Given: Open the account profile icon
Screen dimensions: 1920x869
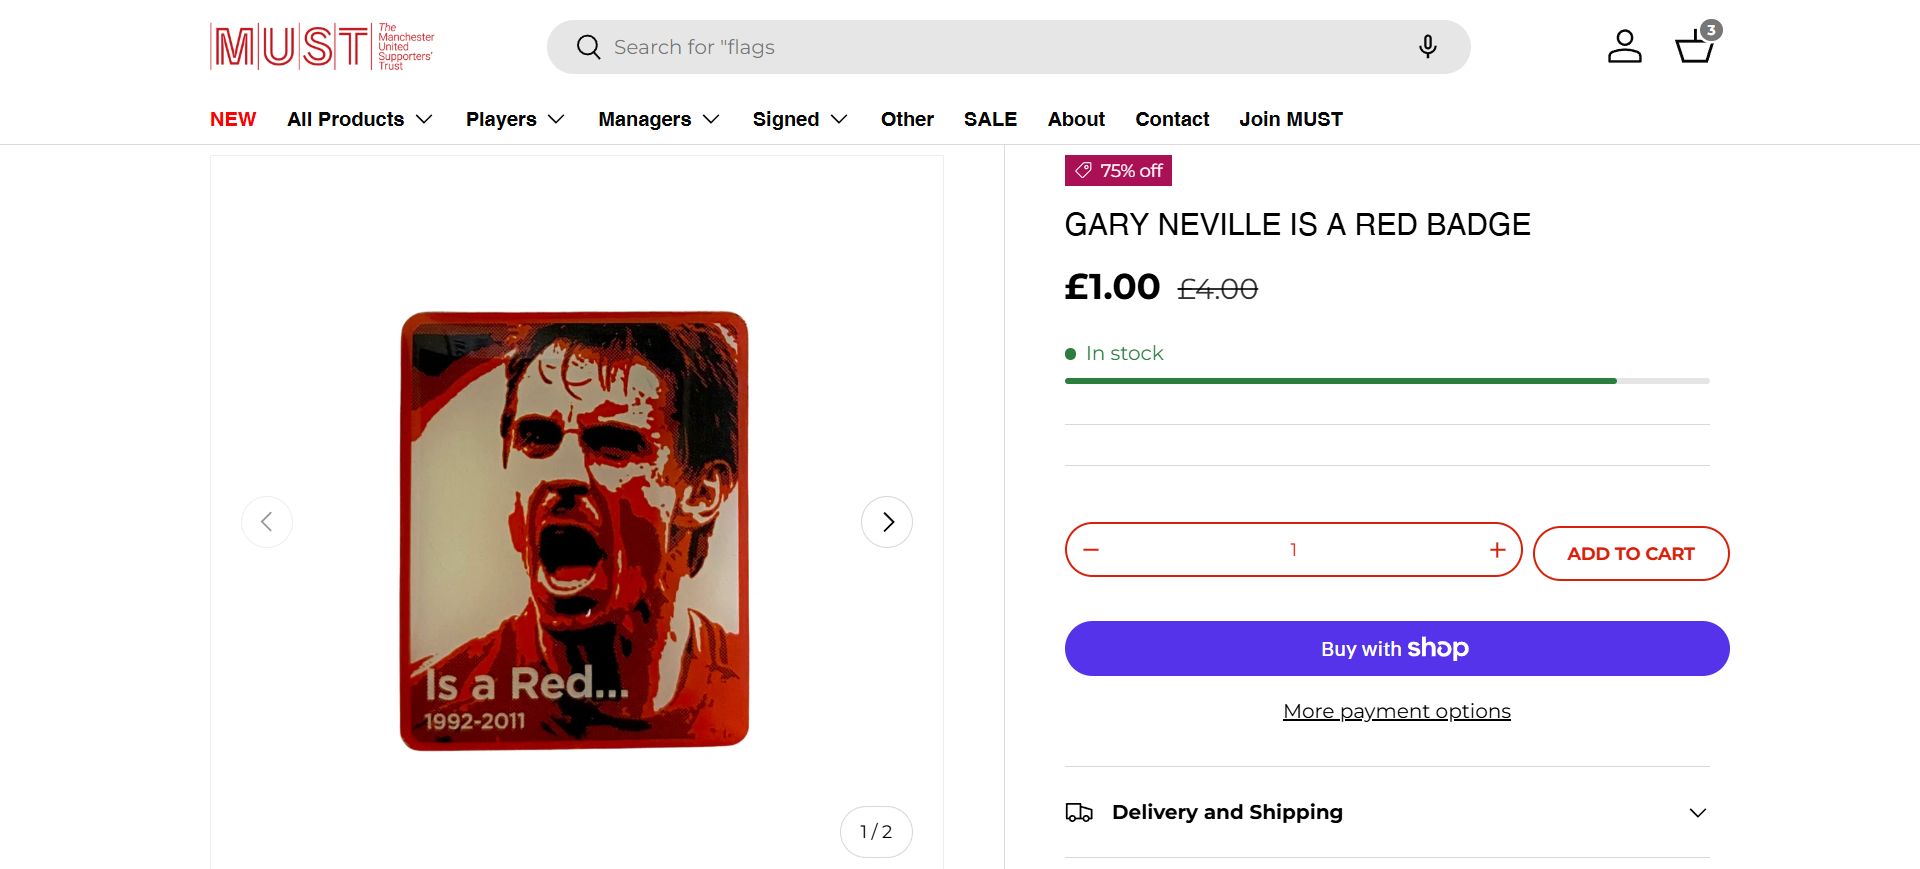Looking at the screenshot, I should tap(1624, 47).
